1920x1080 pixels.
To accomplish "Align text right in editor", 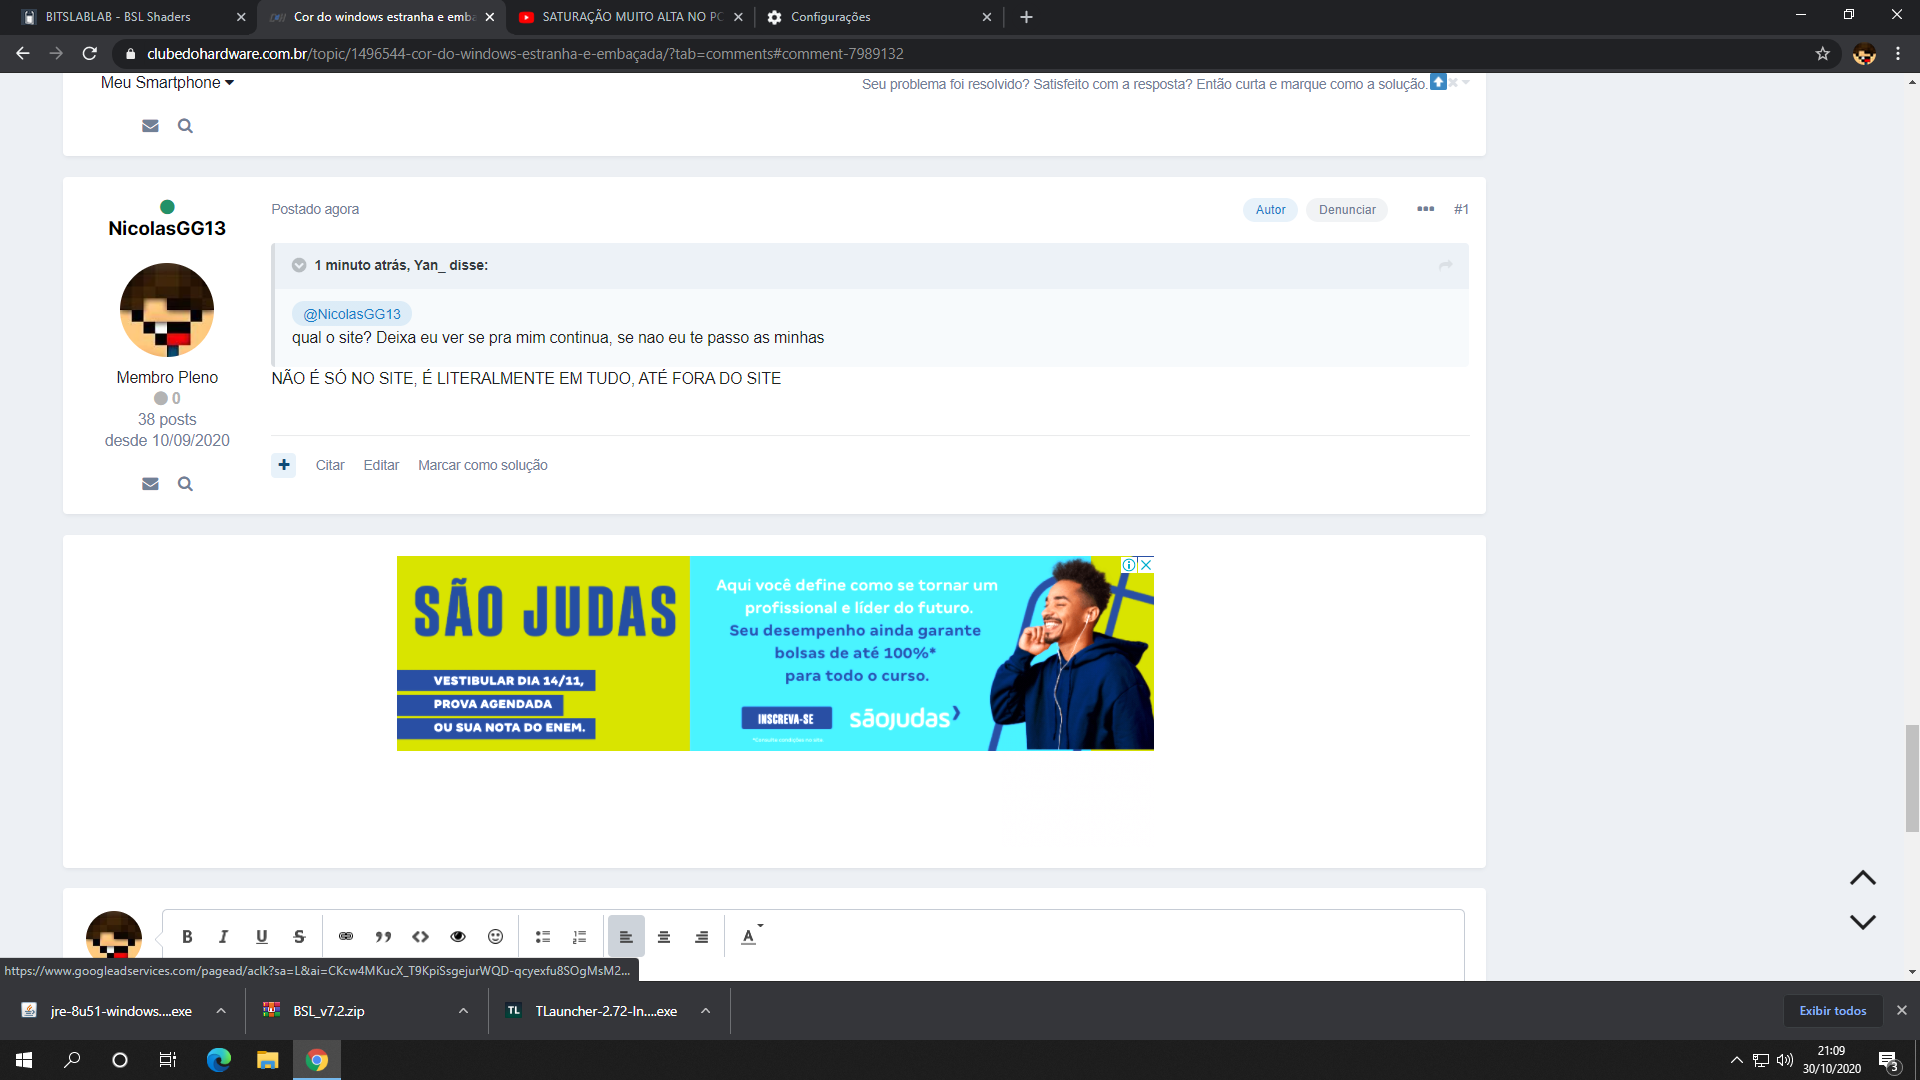I will (702, 937).
